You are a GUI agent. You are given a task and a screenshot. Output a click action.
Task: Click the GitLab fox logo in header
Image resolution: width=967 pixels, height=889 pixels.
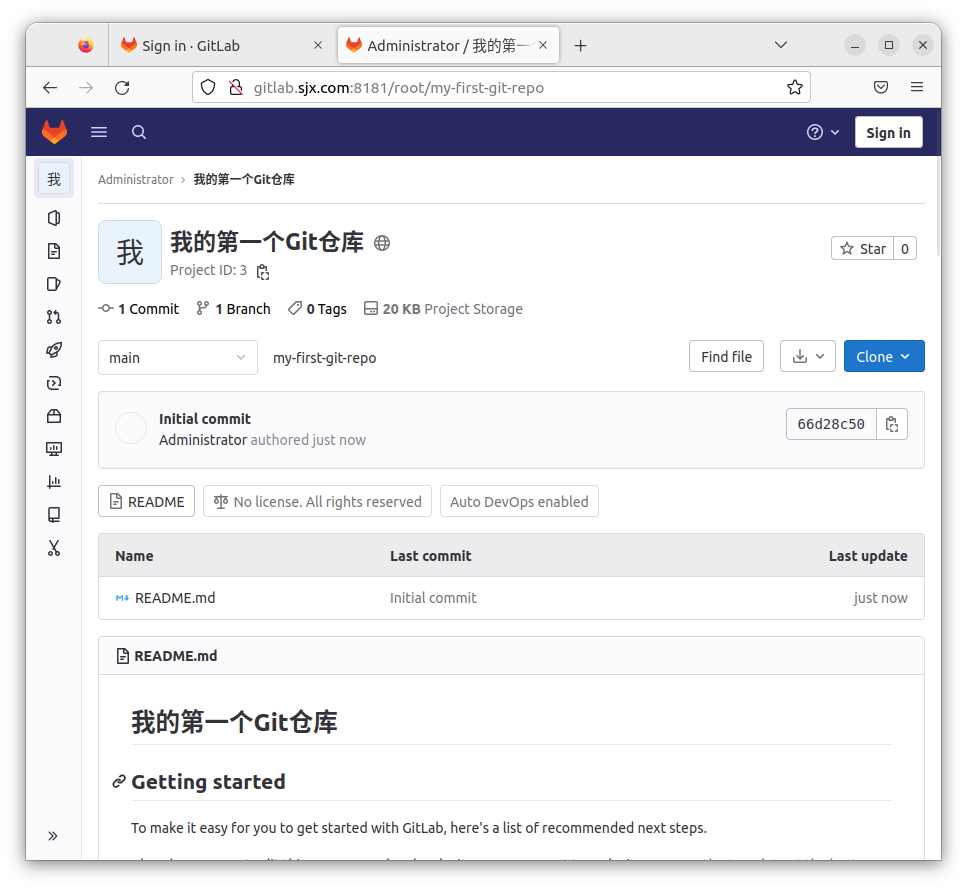[54, 132]
